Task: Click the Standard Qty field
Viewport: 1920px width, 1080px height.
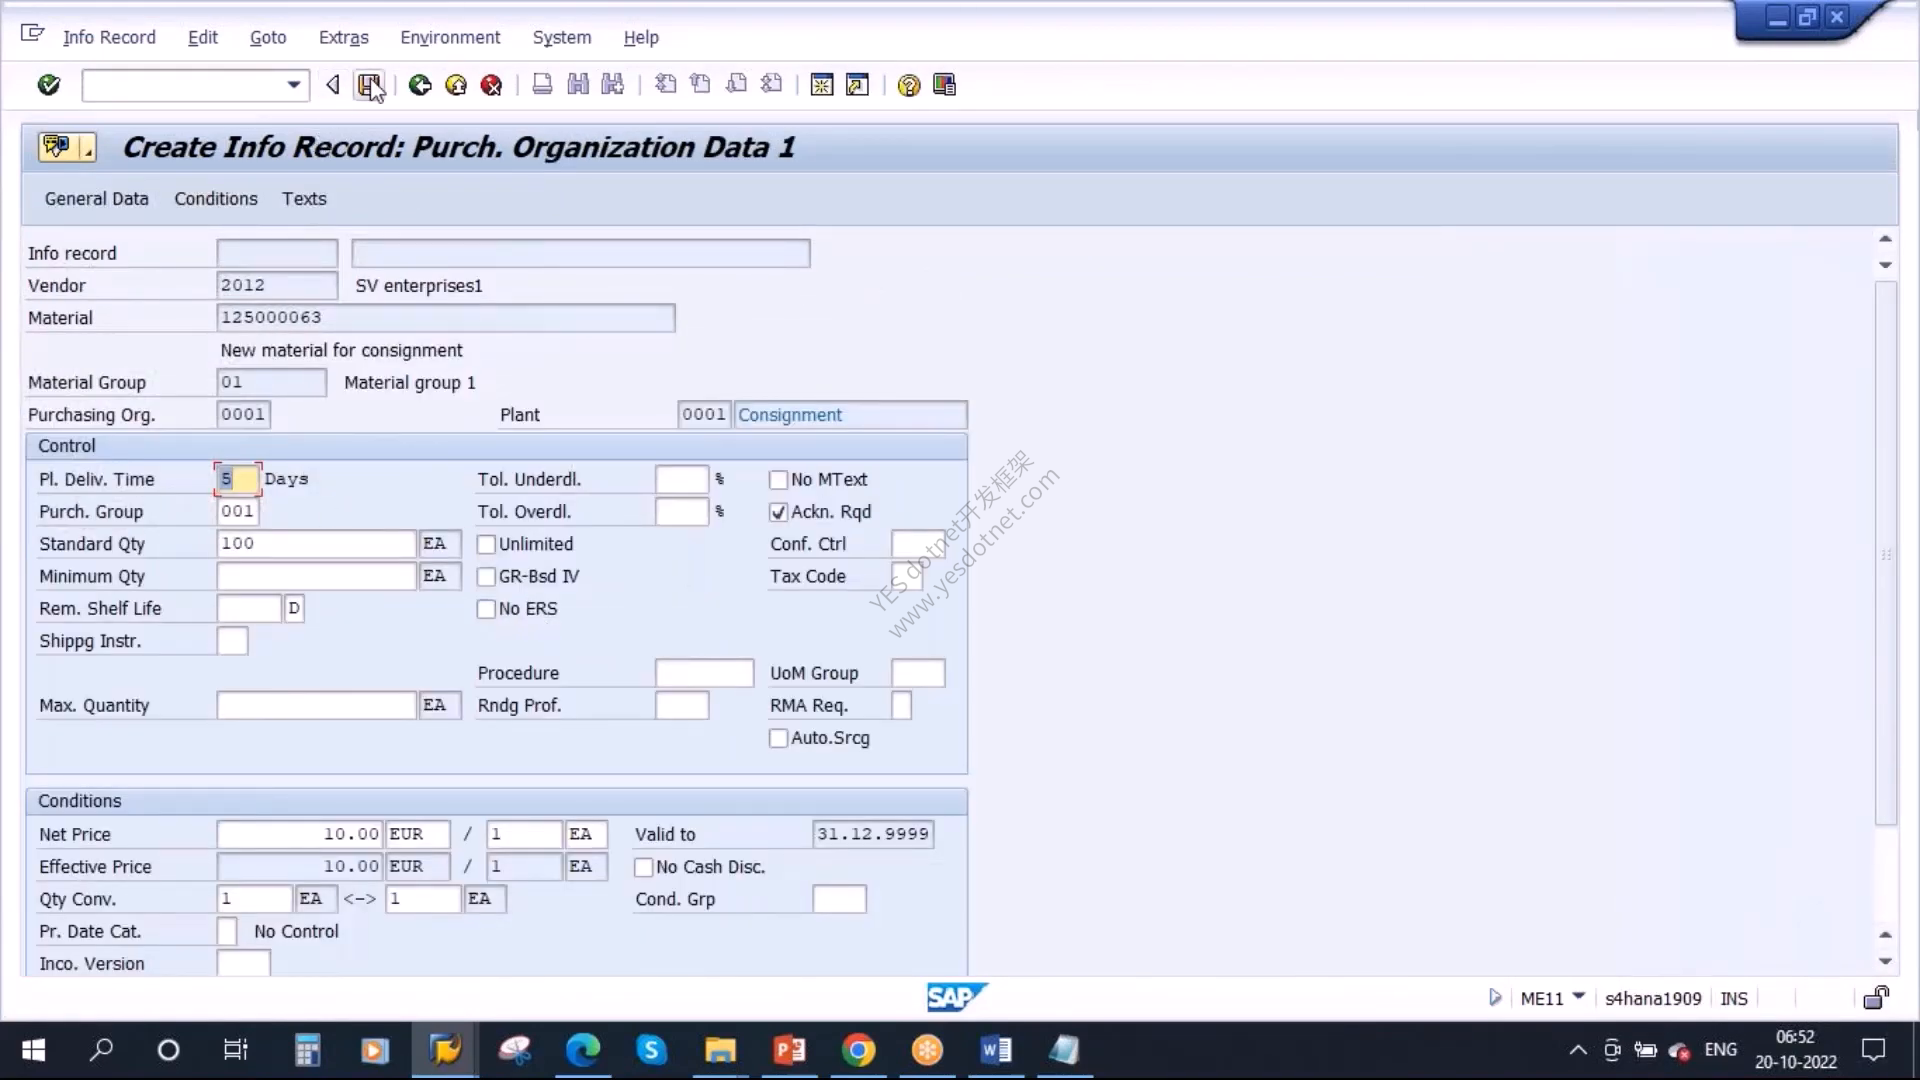Action: [x=316, y=543]
